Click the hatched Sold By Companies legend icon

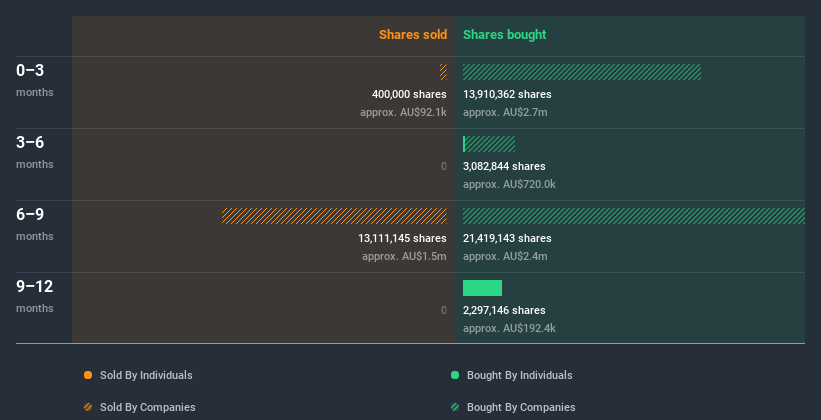pyautogui.click(x=88, y=407)
